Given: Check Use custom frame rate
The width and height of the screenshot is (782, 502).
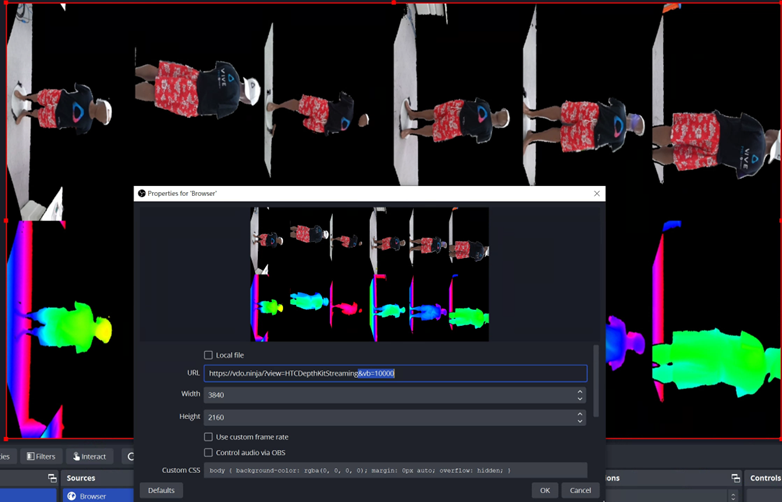Looking at the screenshot, I should click(208, 437).
